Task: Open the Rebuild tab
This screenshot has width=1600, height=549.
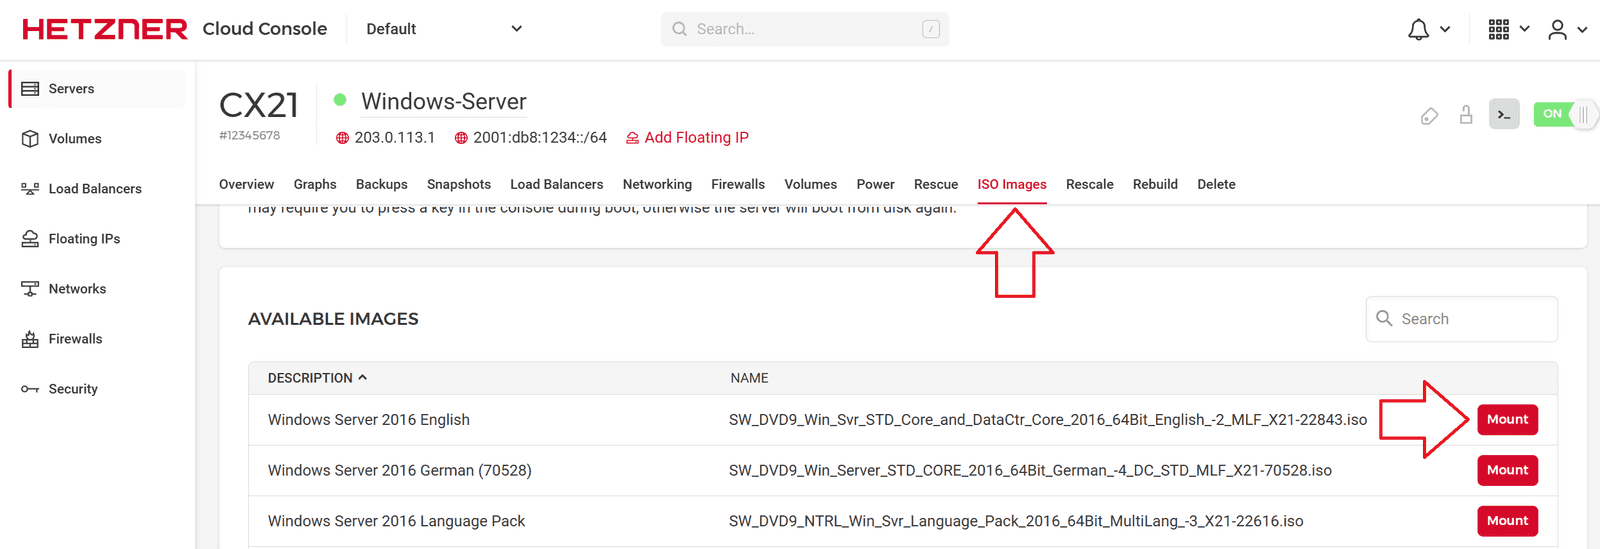Action: (x=1155, y=185)
